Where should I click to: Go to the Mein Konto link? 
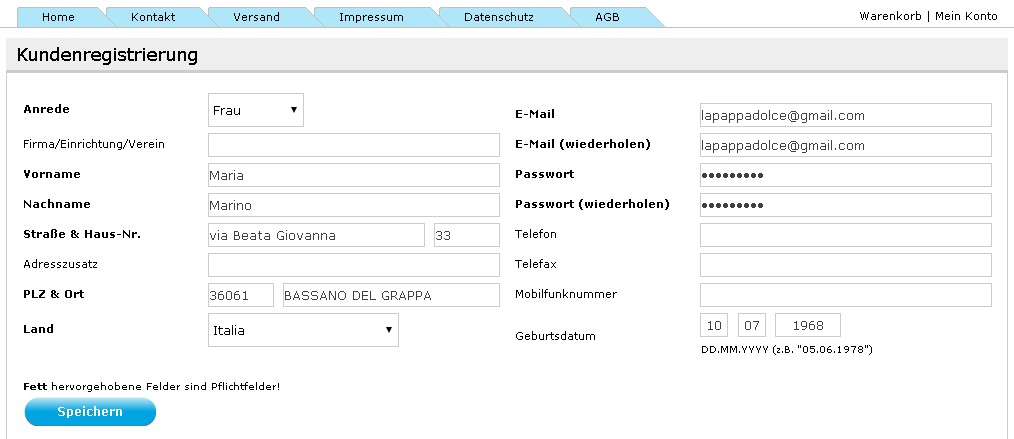(966, 16)
